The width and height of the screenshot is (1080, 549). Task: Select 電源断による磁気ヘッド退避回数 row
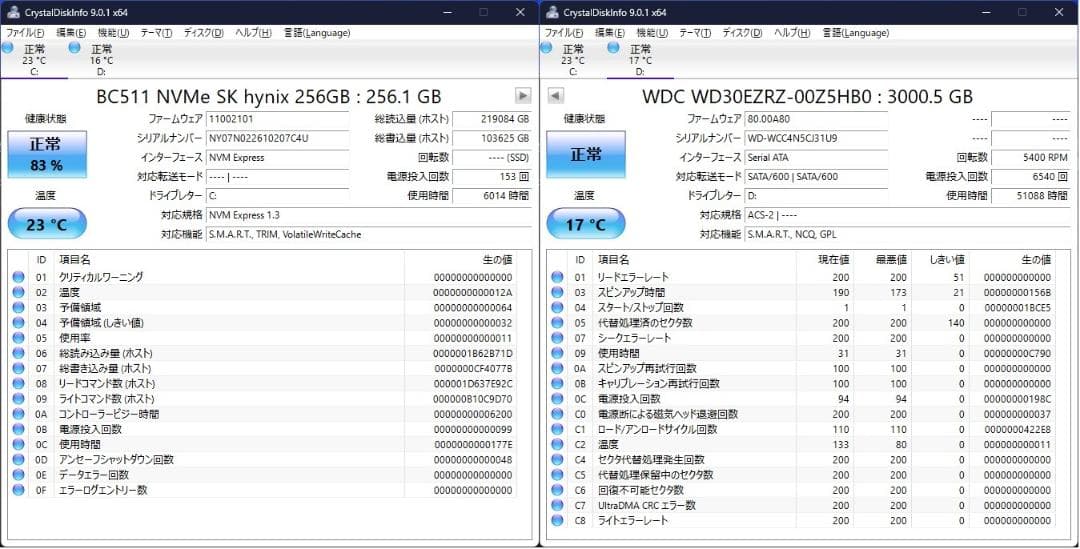(802, 414)
